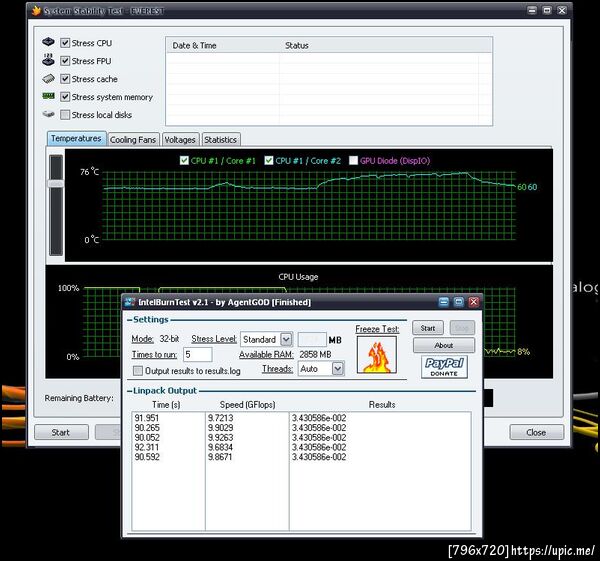Select the 92.311 time entry
Image resolution: width=600 pixels, height=561 pixels.
(147, 447)
